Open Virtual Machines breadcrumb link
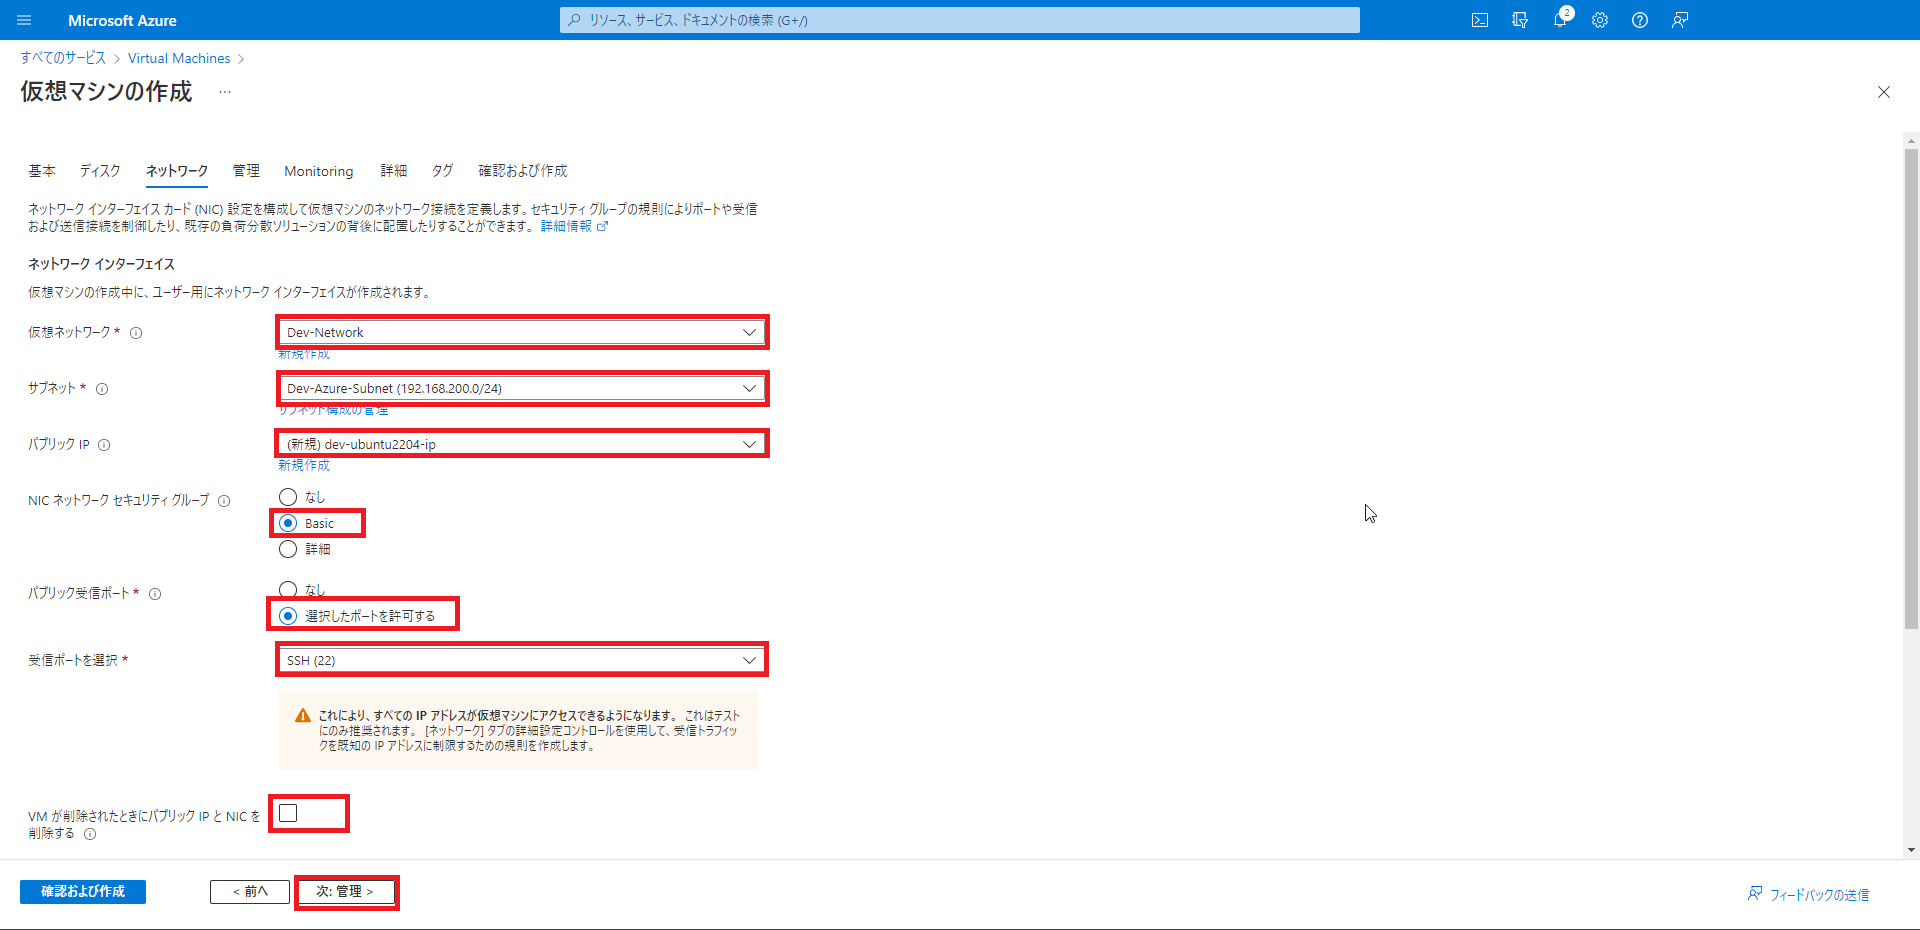 [x=179, y=58]
